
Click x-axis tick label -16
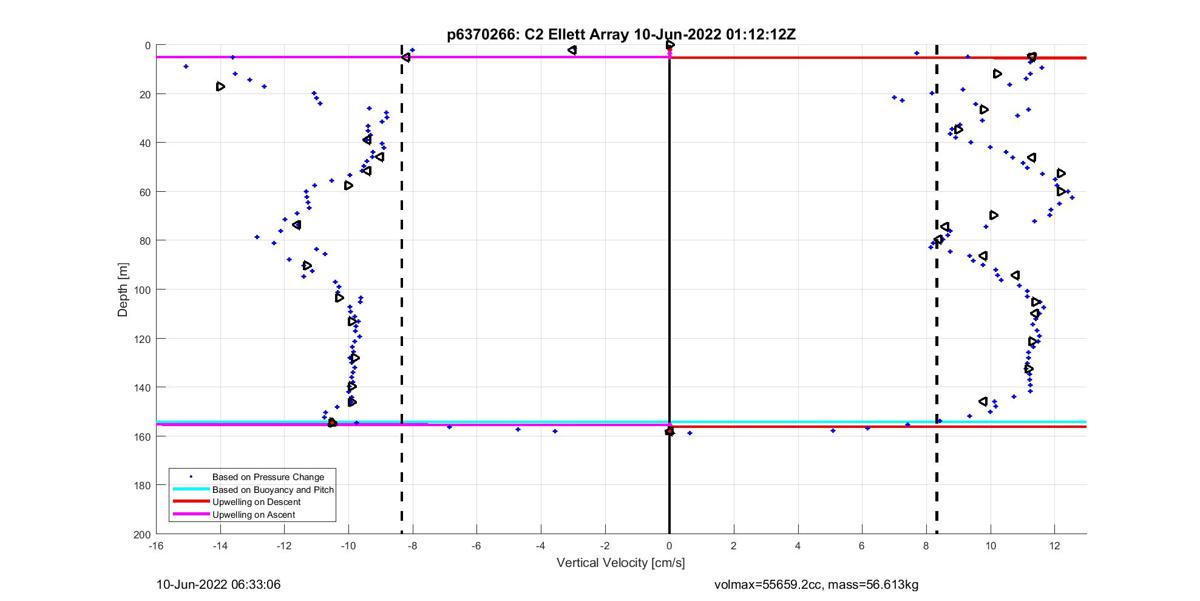156,546
